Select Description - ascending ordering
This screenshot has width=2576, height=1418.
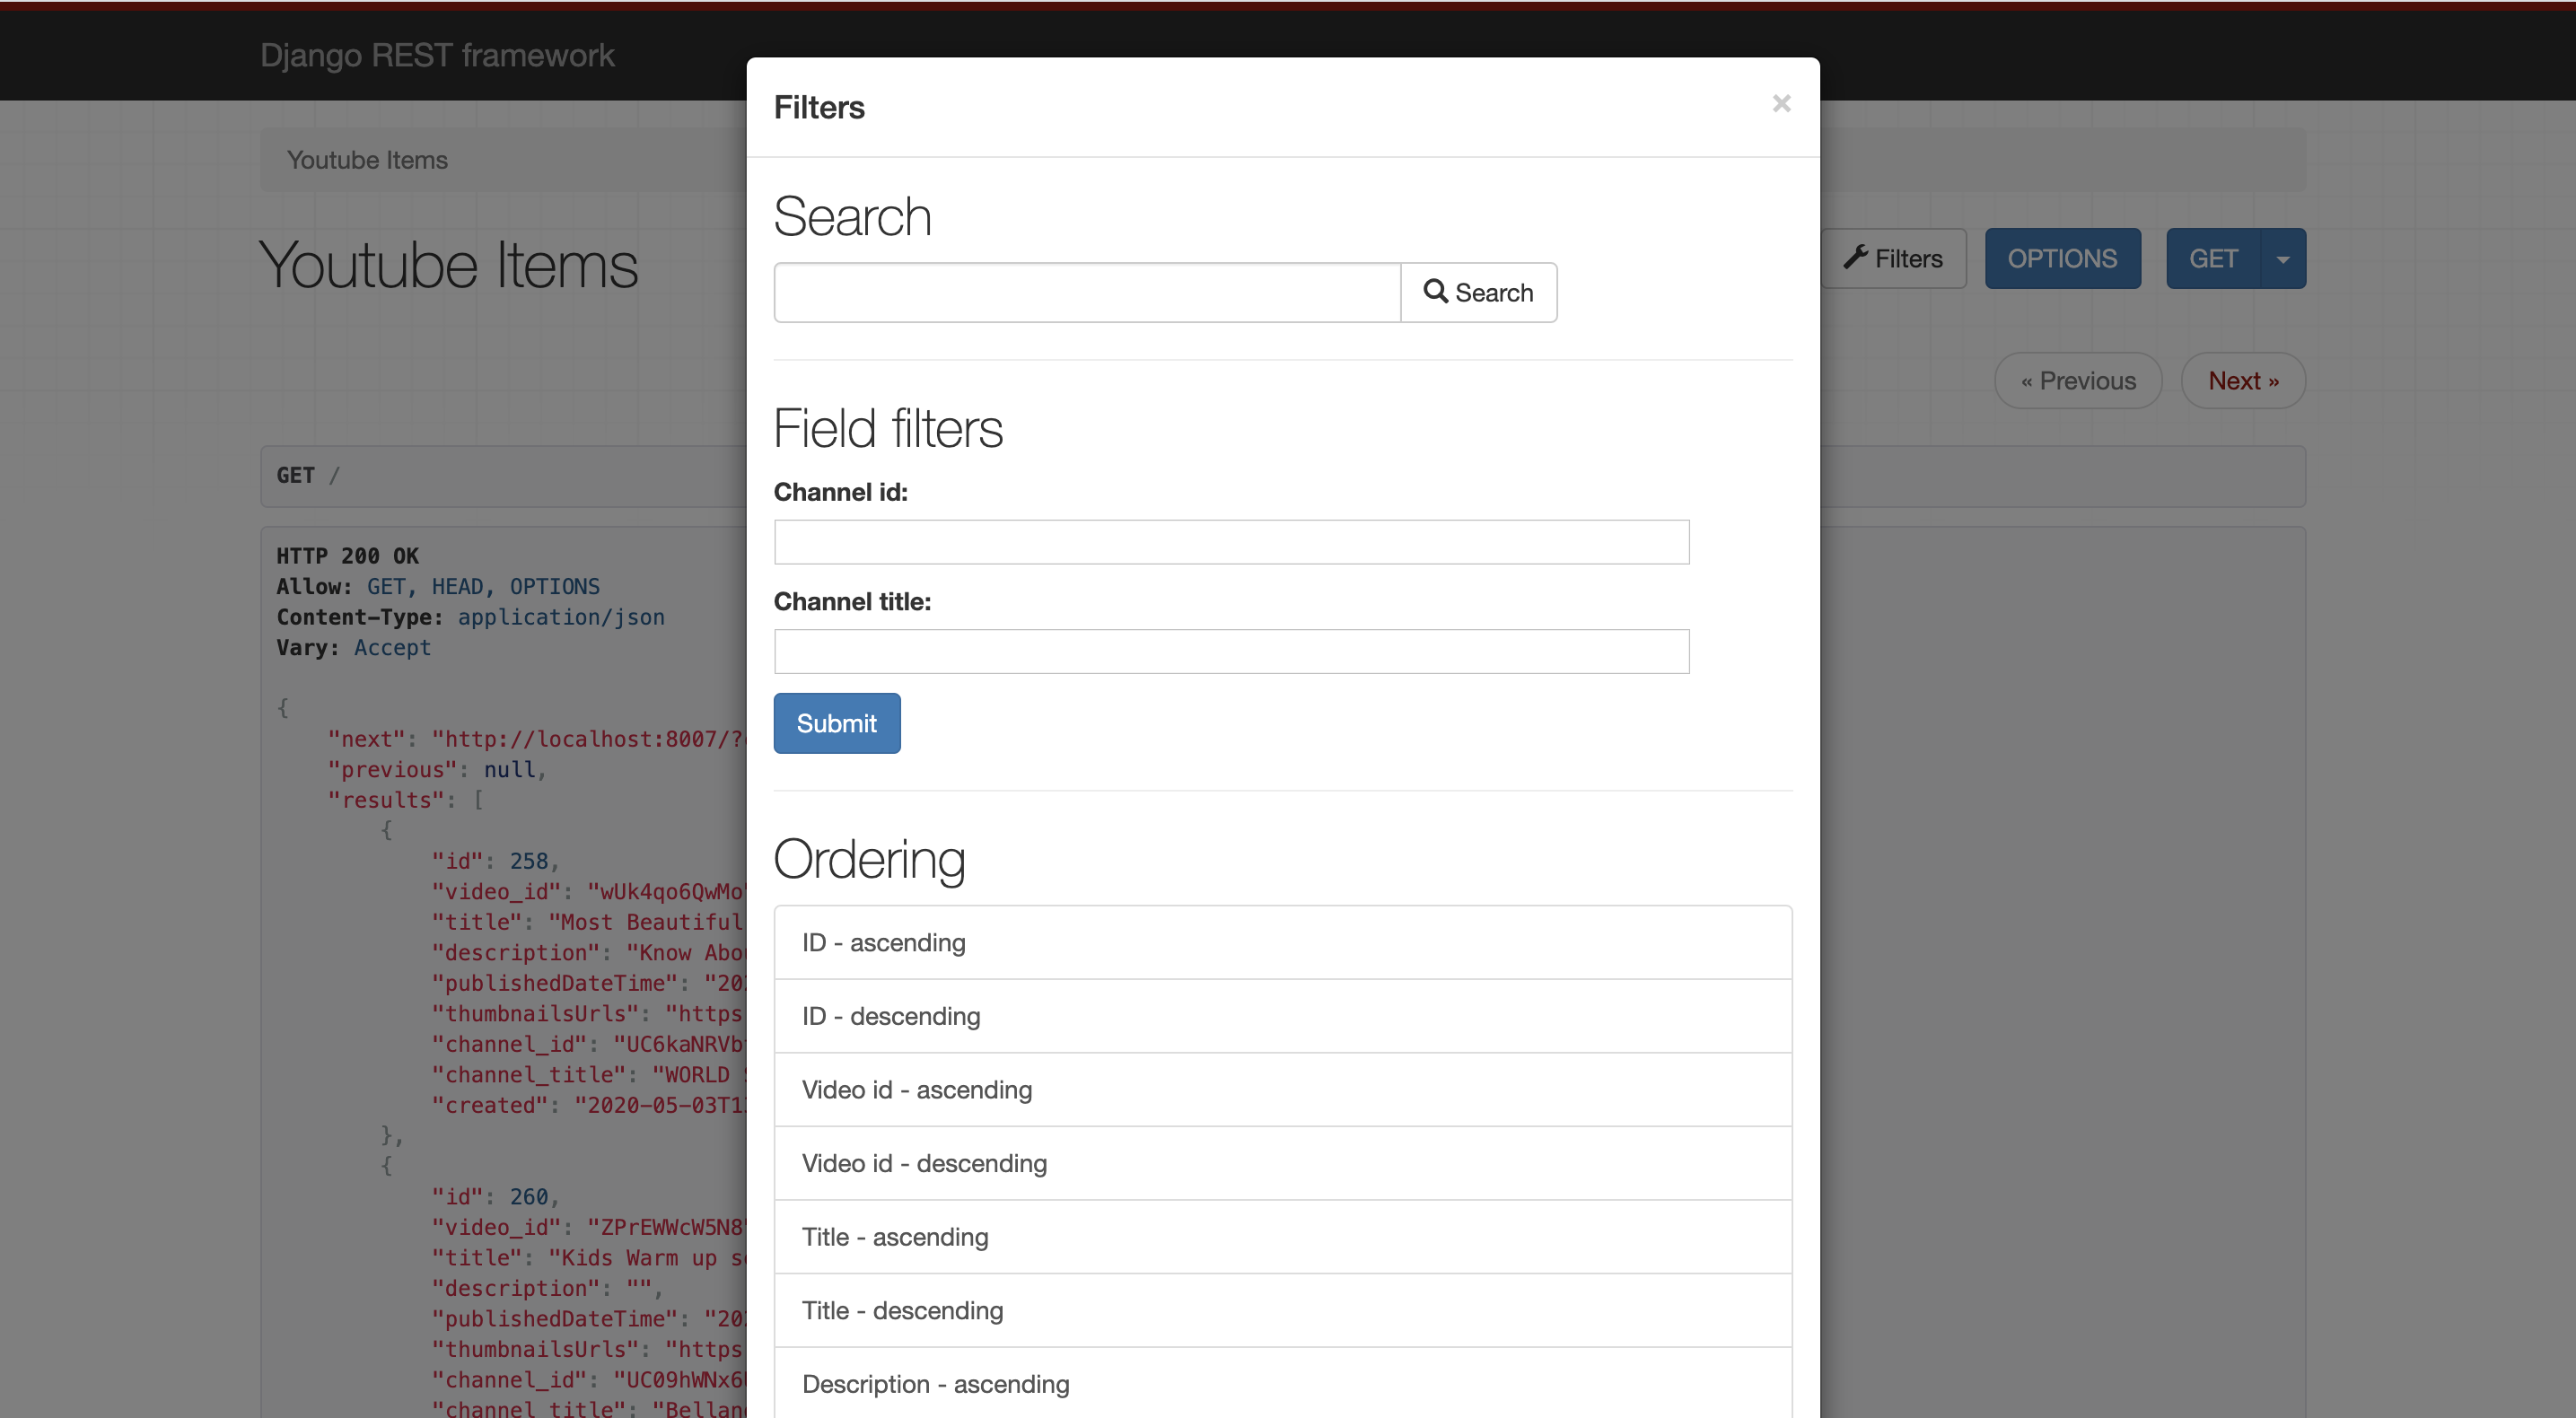pyautogui.click(x=1282, y=1384)
